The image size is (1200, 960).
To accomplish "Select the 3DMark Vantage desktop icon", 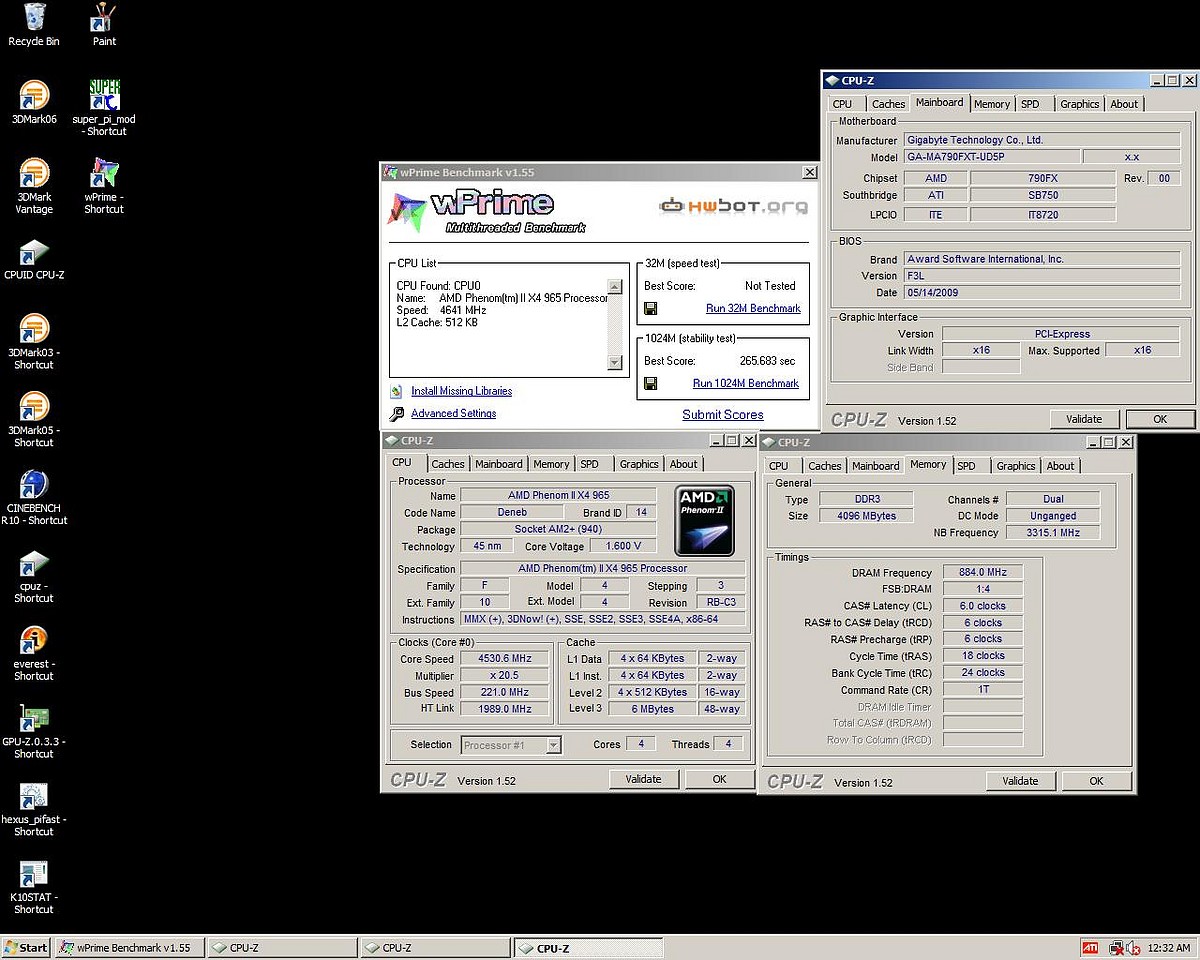I will click(34, 173).
